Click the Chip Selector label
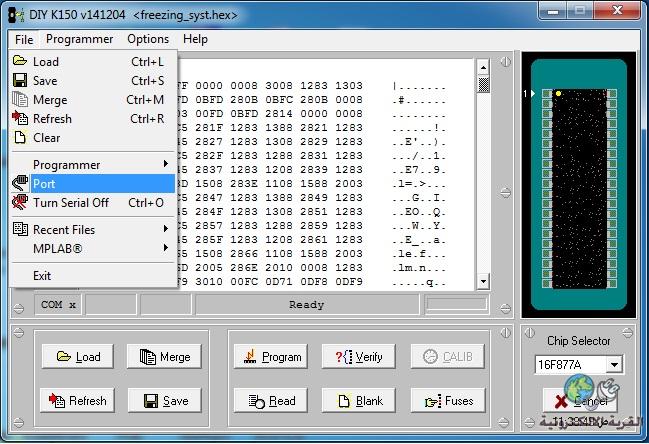The height and width of the screenshot is (444, 649). (x=578, y=341)
